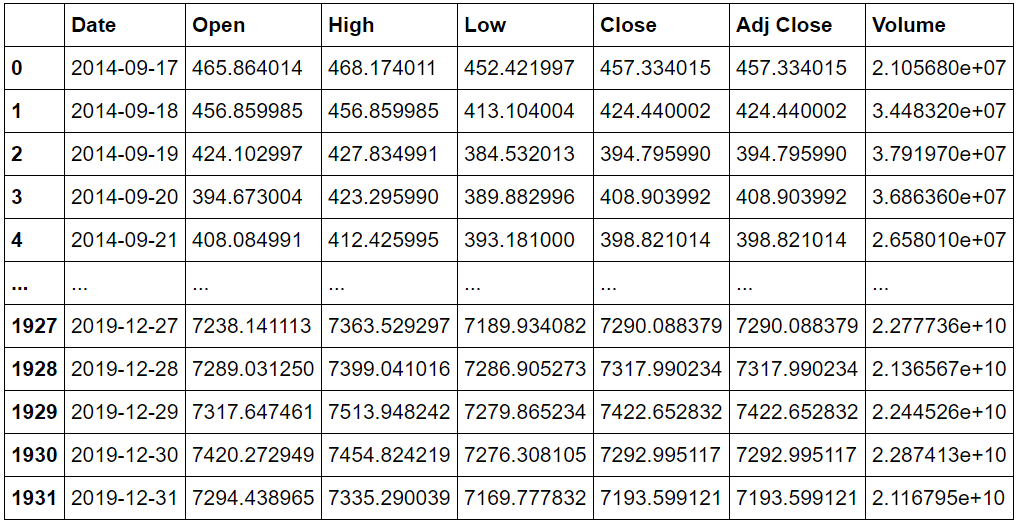Viewport: 1022px width, 525px height.
Task: Select the ellipsis row index cell
Action: click(x=20, y=284)
